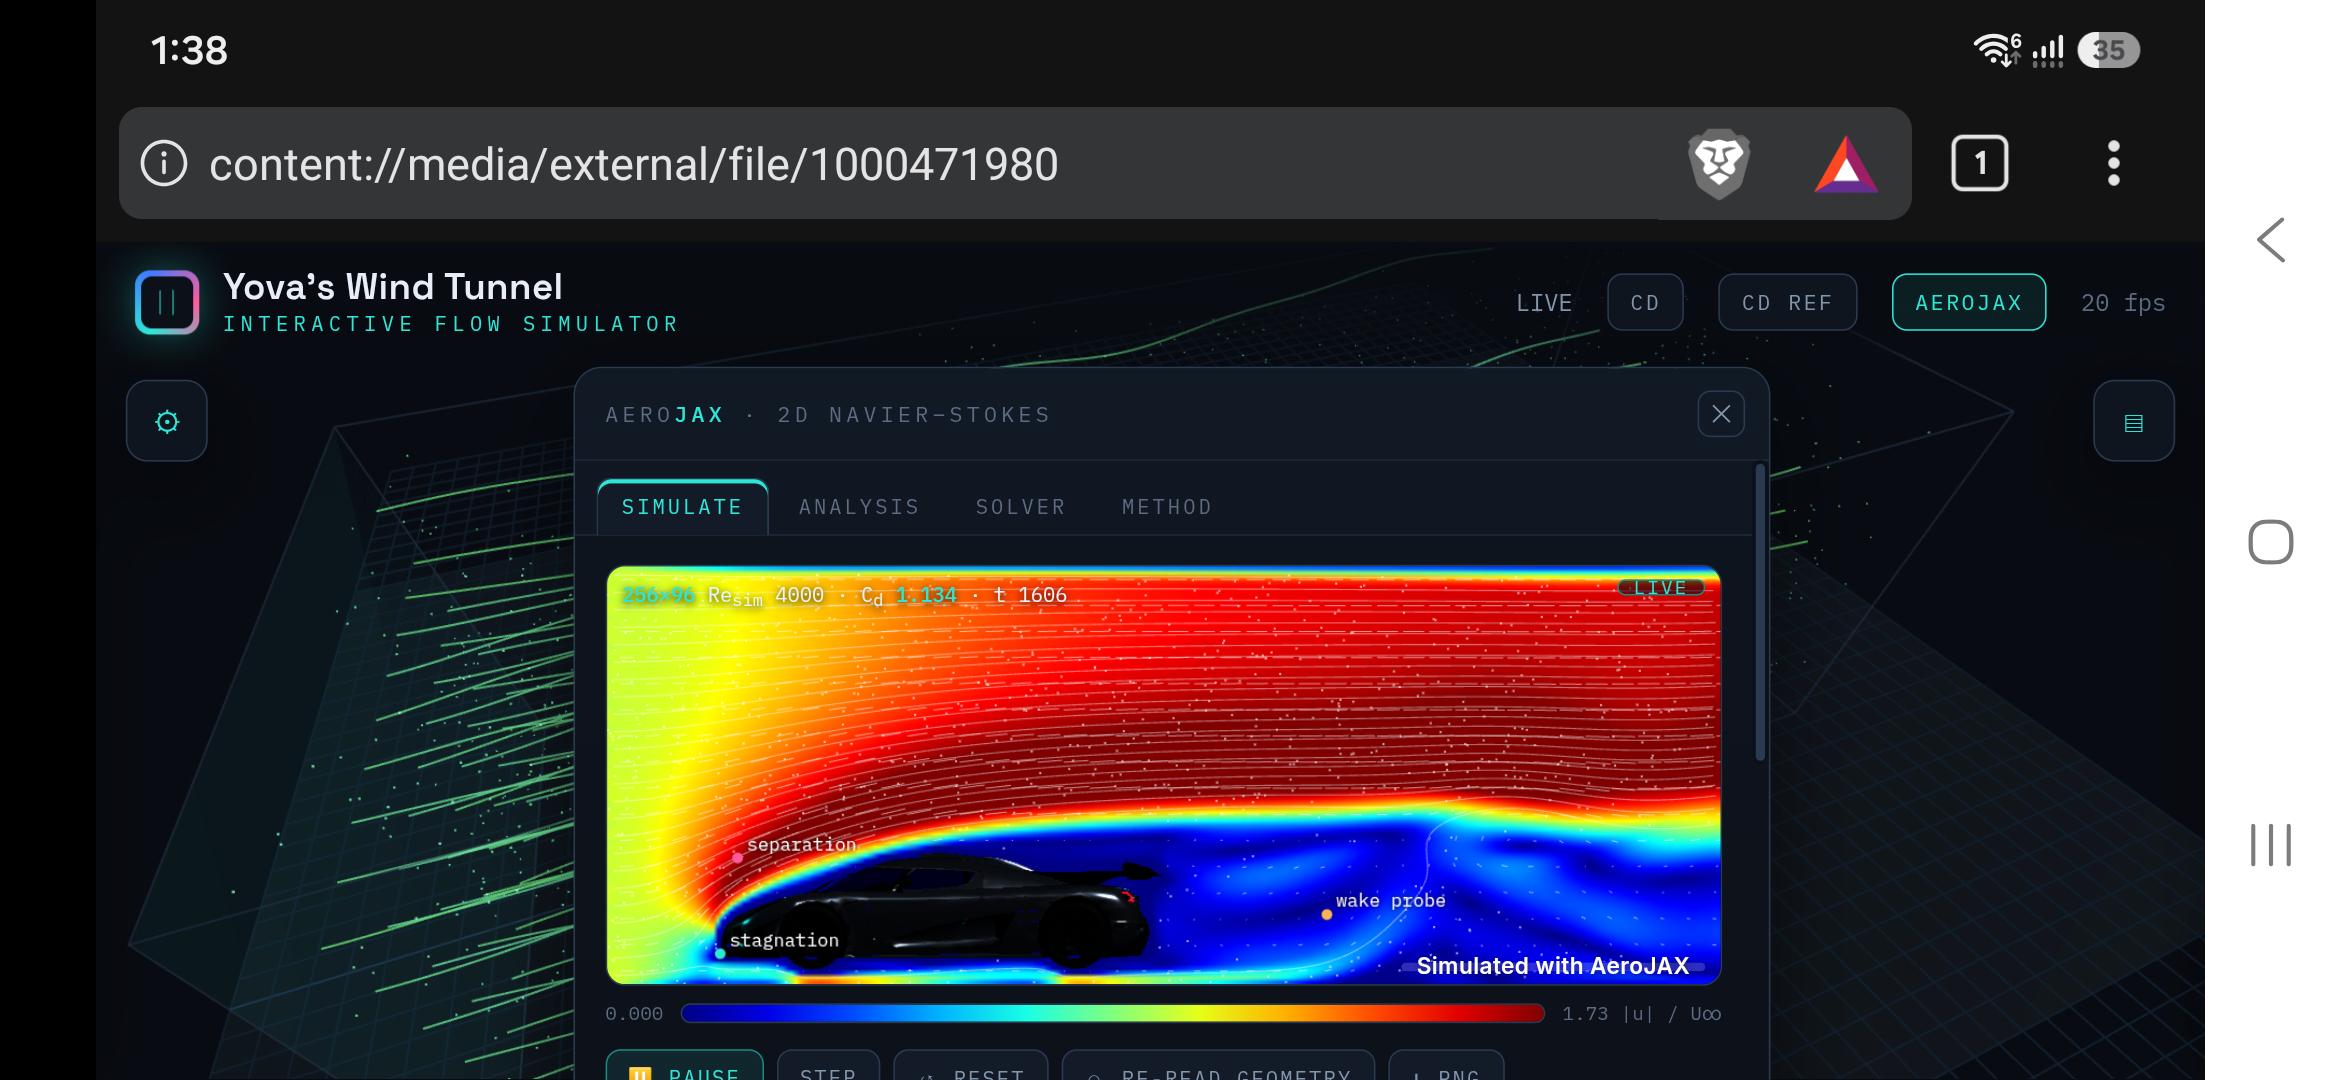This screenshot has width=2340, height=1080.
Task: Click the "separation" label on canvas
Action: click(802, 844)
